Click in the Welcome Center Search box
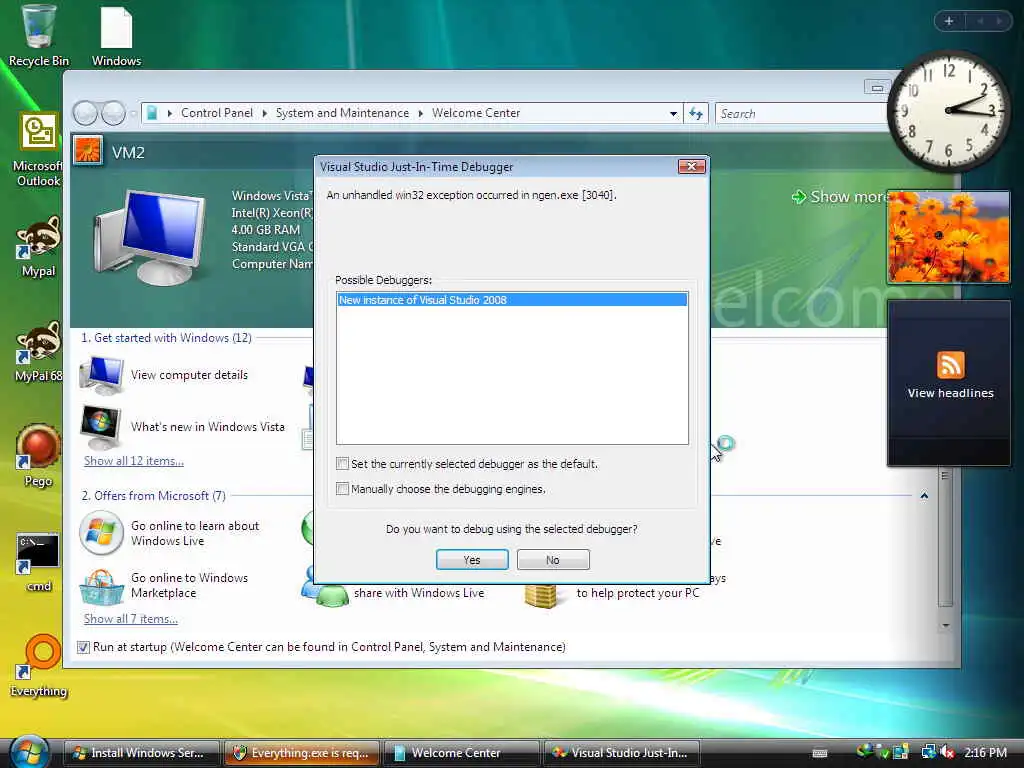This screenshot has height=768, width=1024. pos(802,114)
